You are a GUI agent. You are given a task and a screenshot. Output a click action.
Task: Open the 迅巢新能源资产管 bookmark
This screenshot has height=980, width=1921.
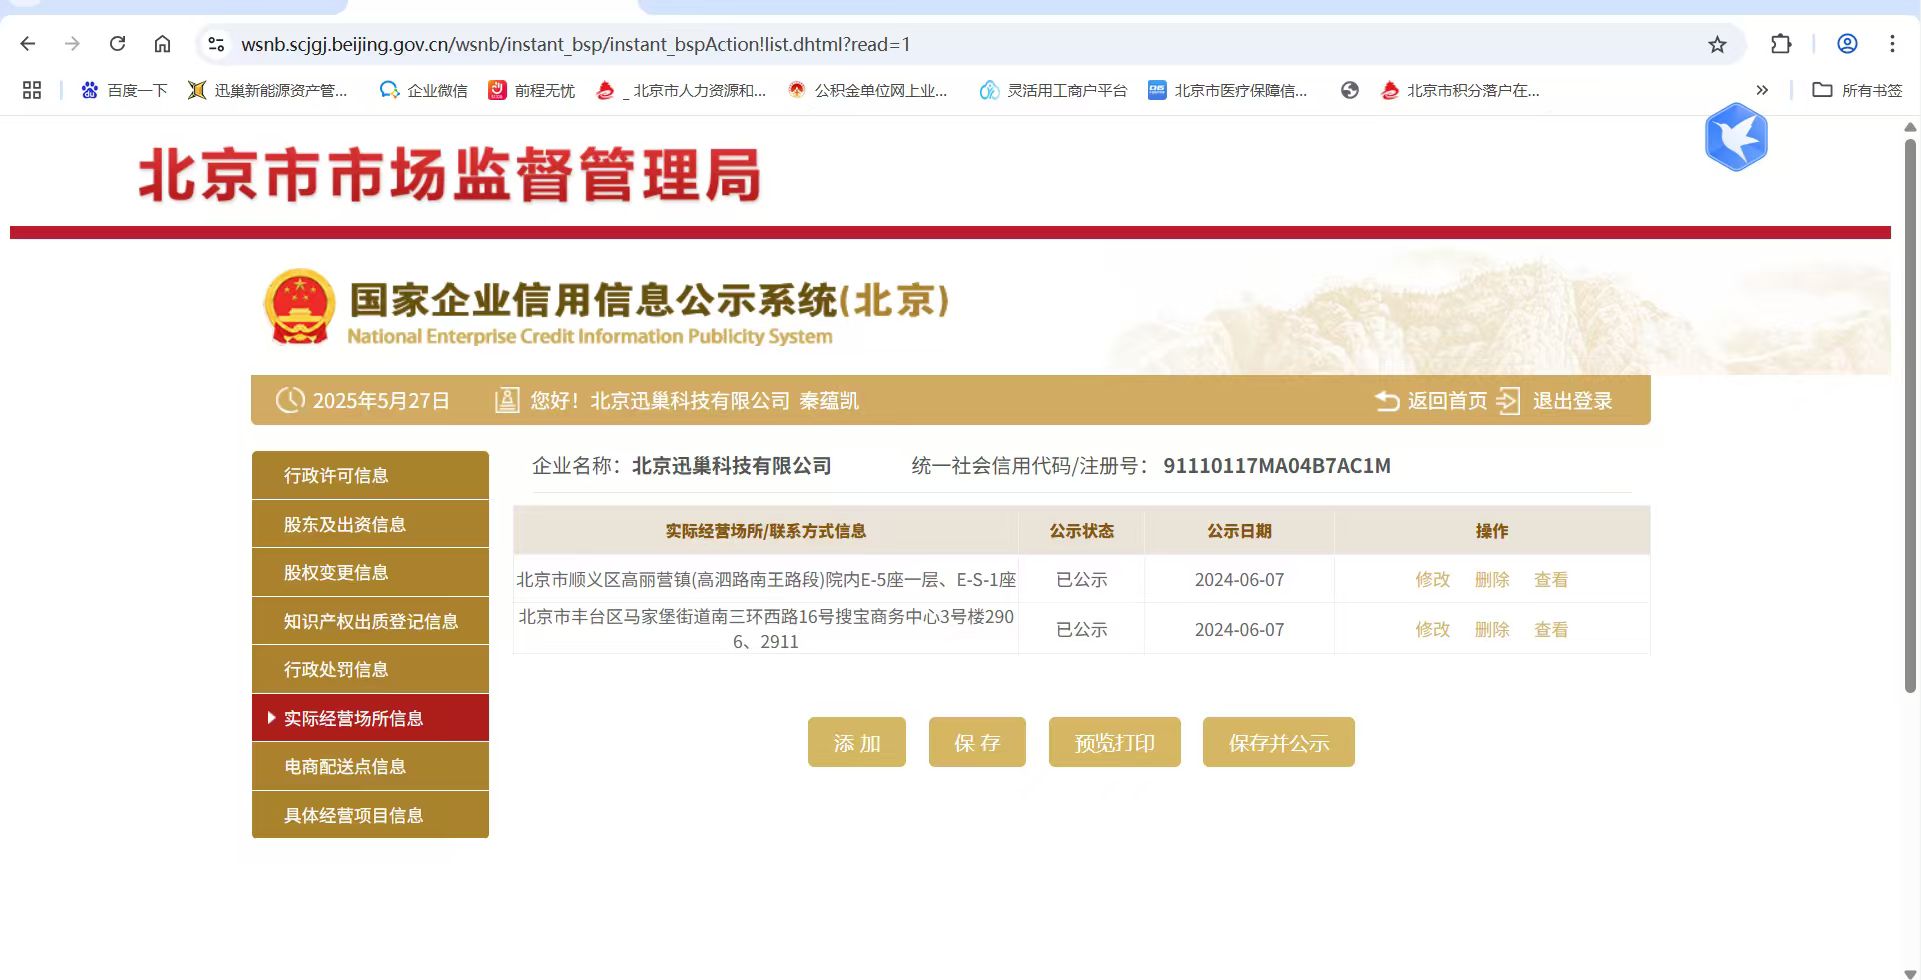pyautogui.click(x=268, y=90)
